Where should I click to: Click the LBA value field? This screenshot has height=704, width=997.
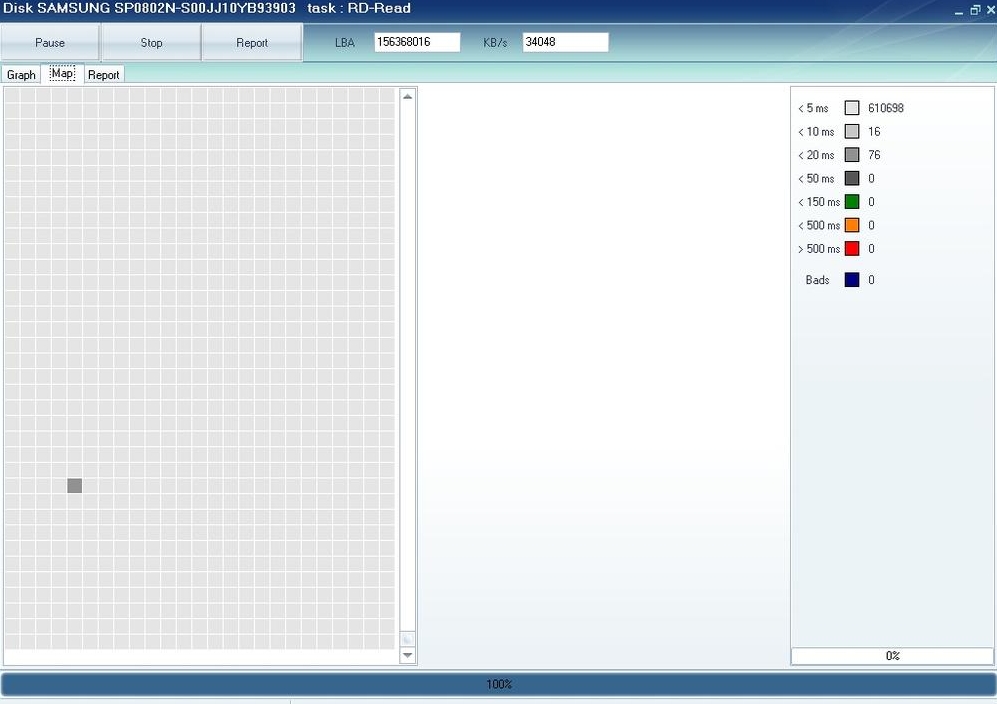tap(417, 42)
